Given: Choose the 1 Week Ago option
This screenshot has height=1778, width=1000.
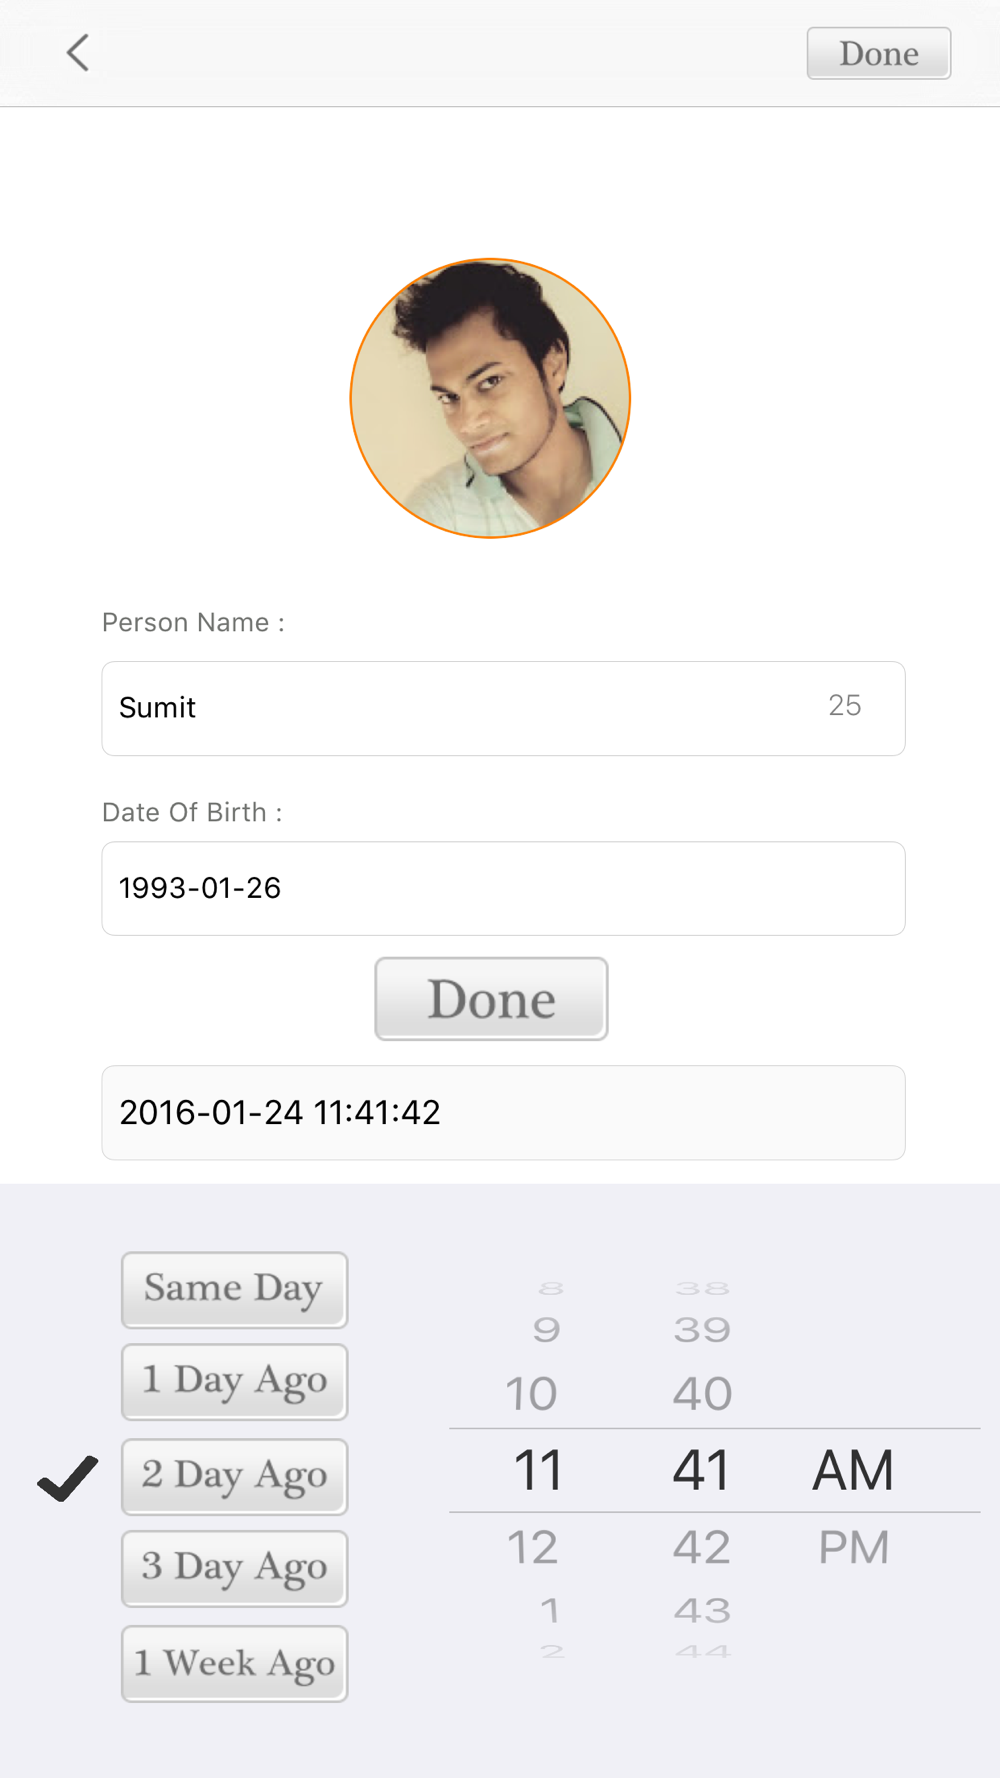Looking at the screenshot, I should (x=234, y=1663).
